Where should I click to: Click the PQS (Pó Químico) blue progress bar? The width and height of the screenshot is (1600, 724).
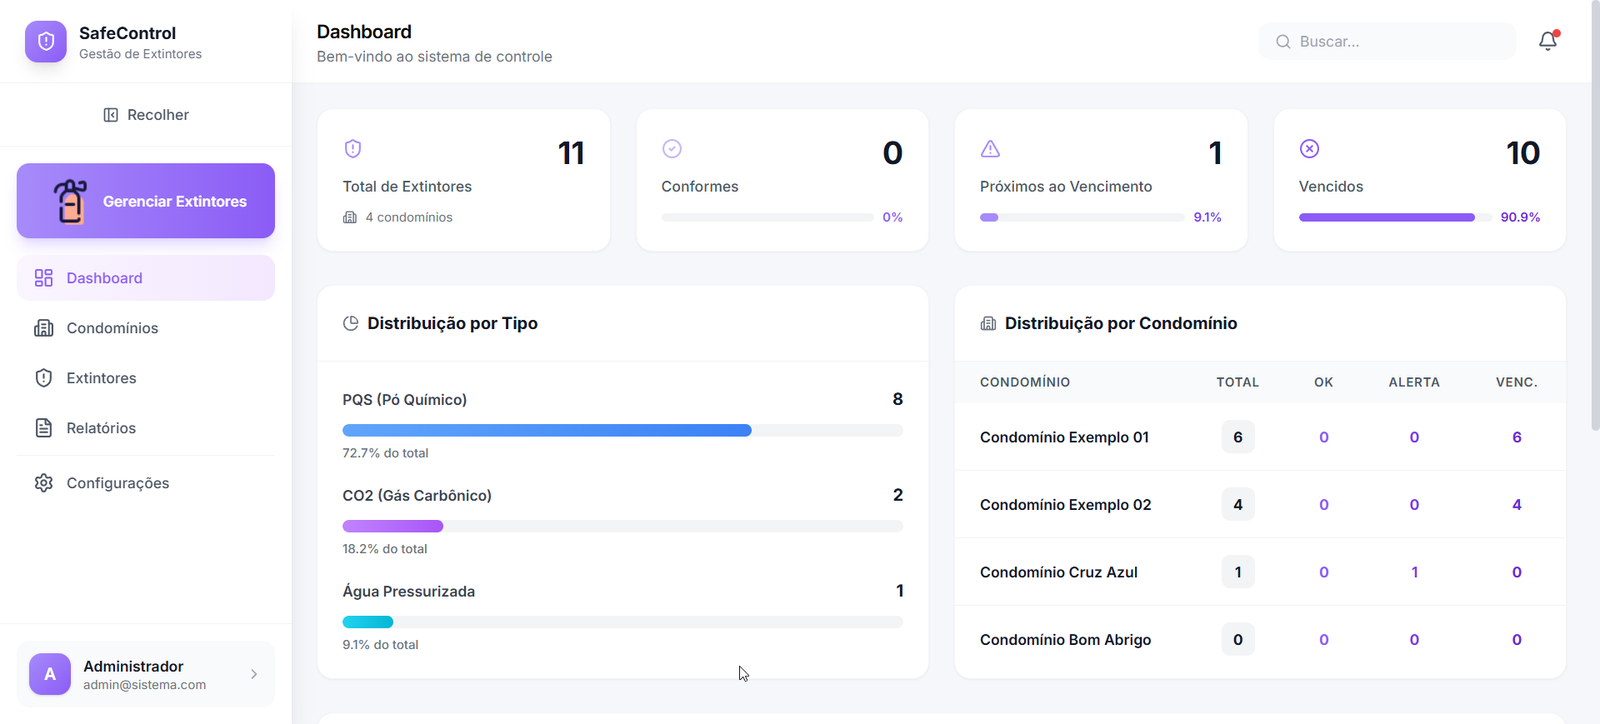(x=547, y=430)
